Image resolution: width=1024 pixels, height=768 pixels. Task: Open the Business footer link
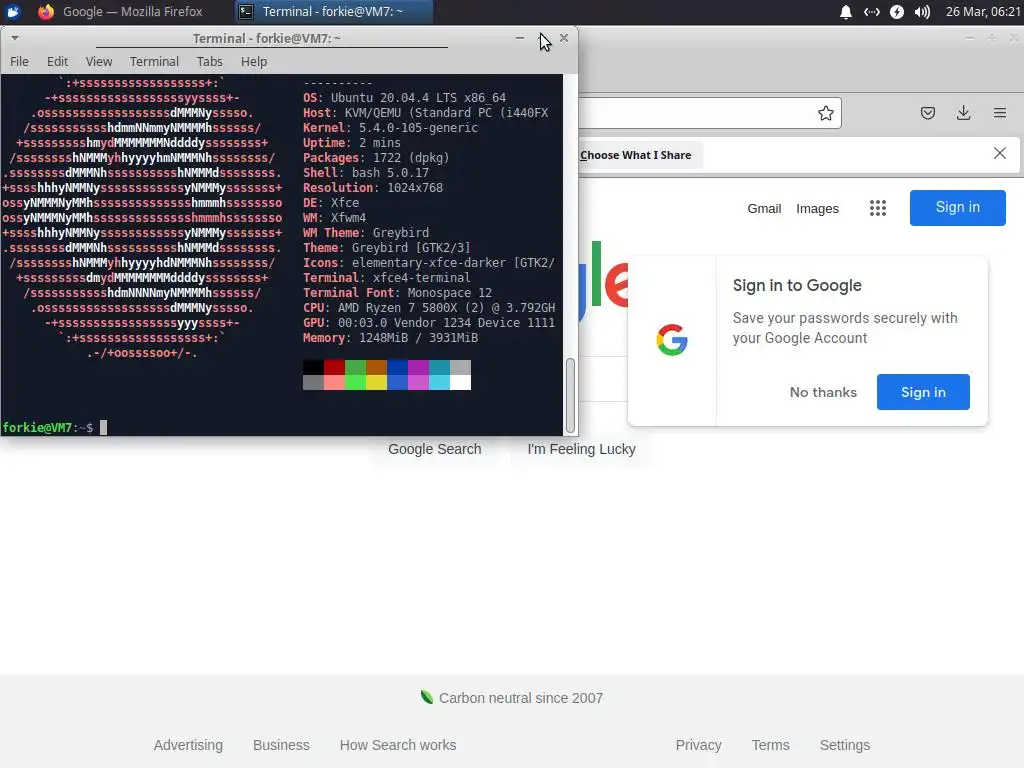coord(281,745)
